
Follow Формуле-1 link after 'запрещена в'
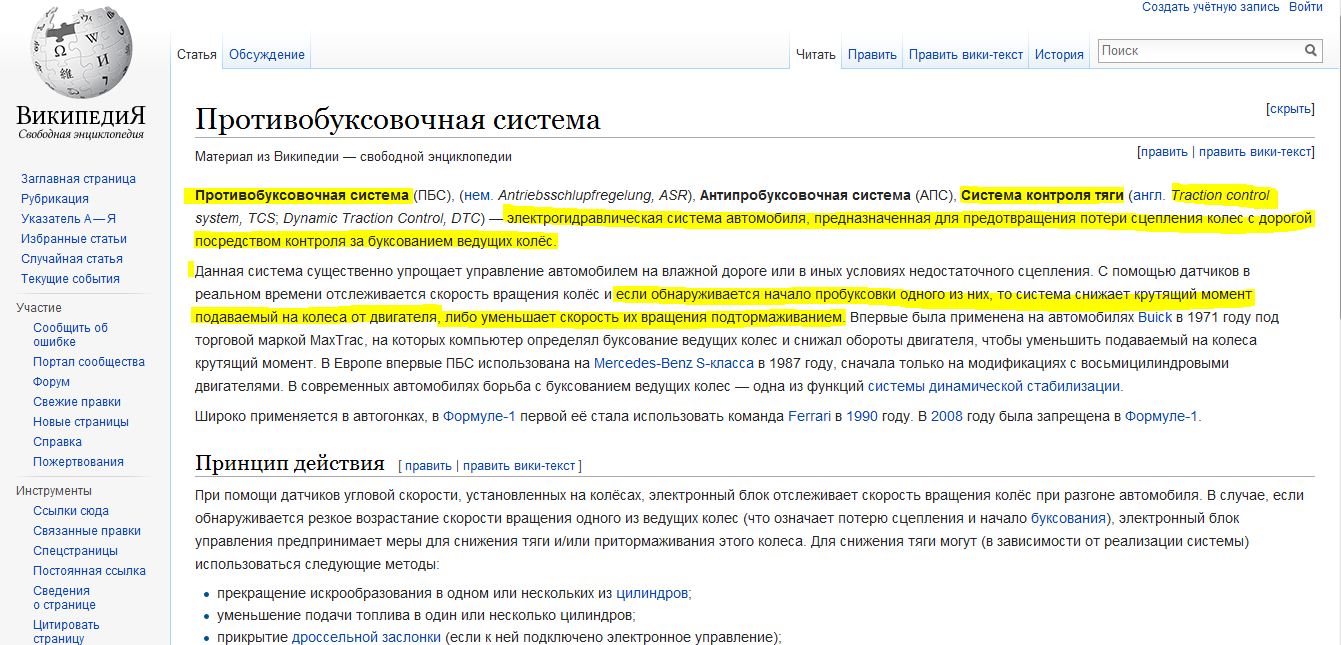[1161, 416]
